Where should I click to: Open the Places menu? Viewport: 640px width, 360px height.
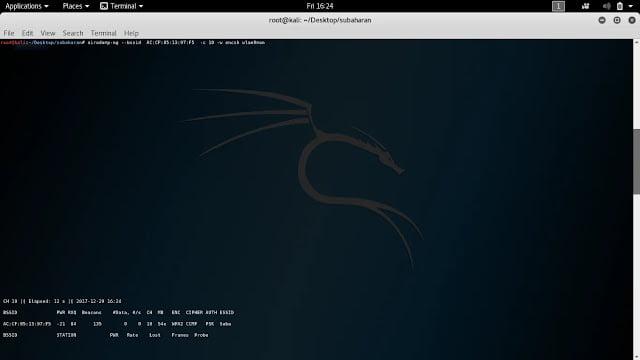point(76,6)
